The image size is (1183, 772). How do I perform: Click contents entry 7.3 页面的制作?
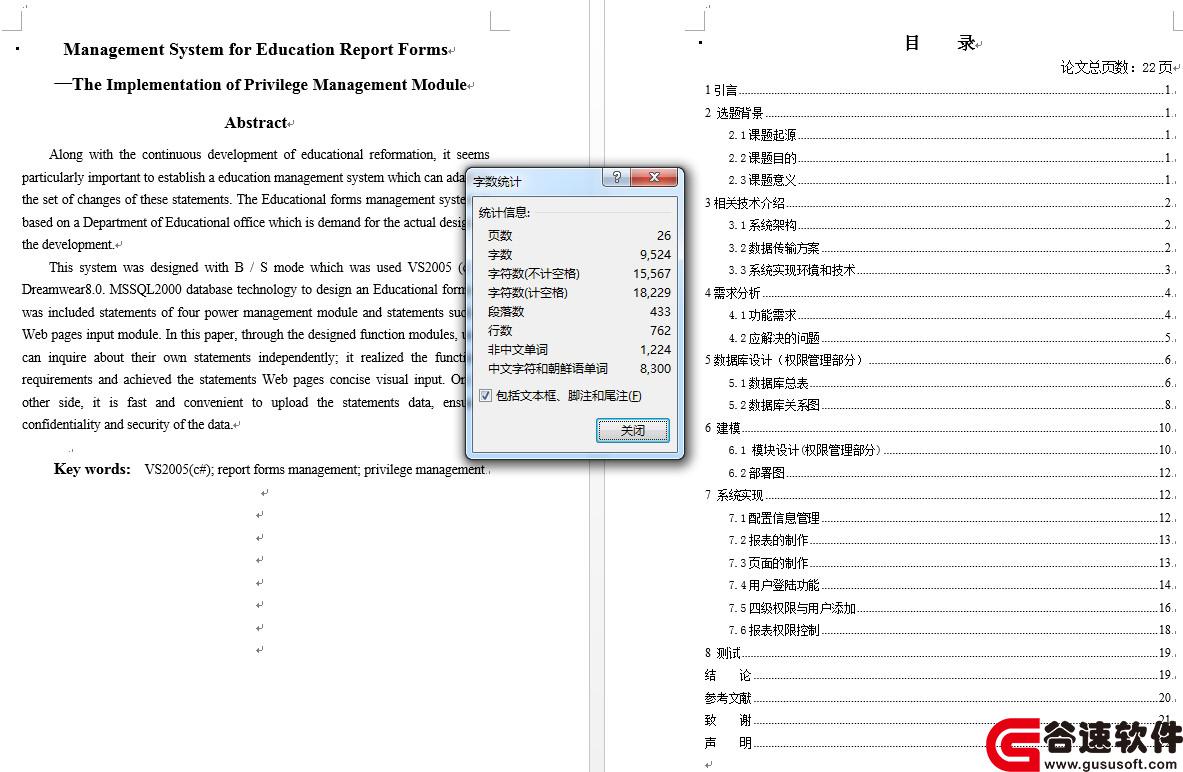[x=950, y=562]
